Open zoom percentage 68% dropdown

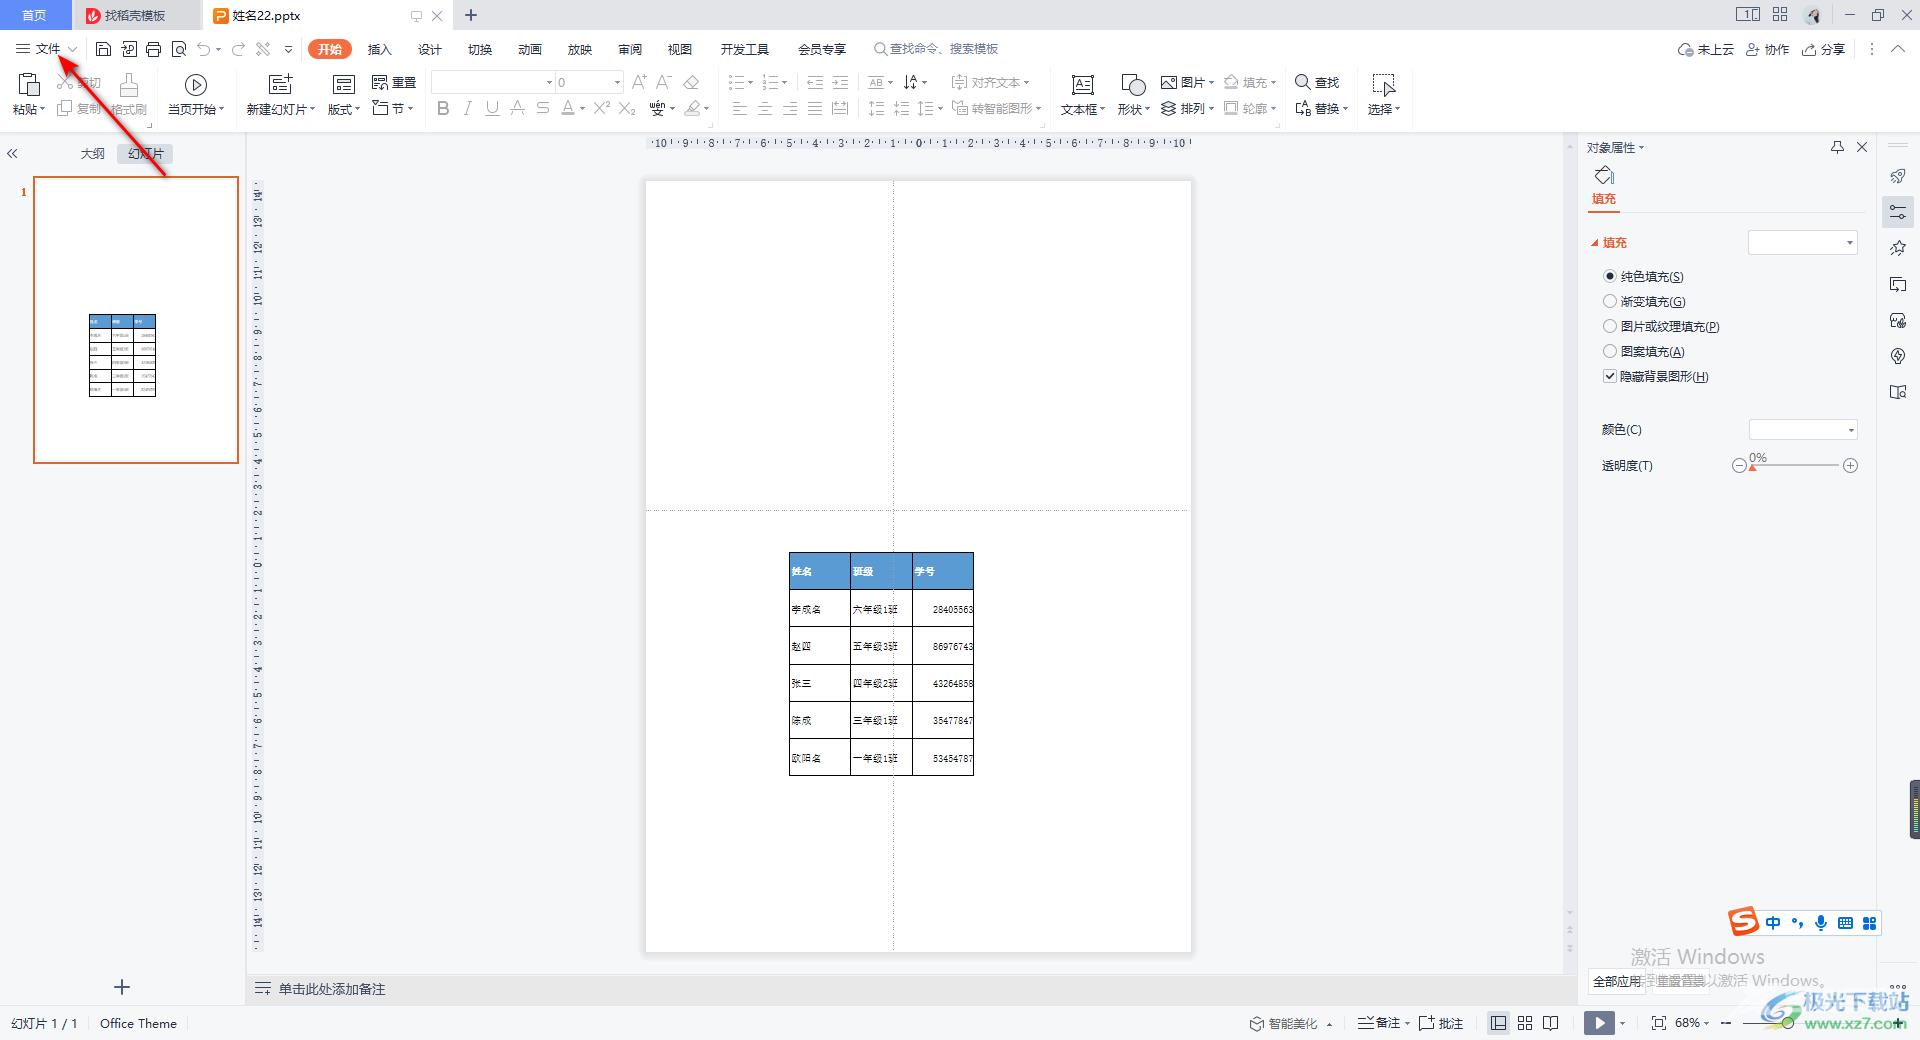(x=1692, y=1023)
